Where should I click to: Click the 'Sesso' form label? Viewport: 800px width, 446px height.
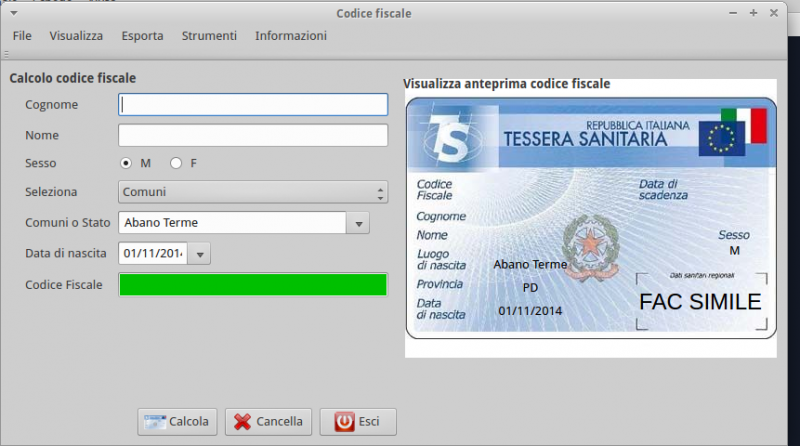click(40, 163)
